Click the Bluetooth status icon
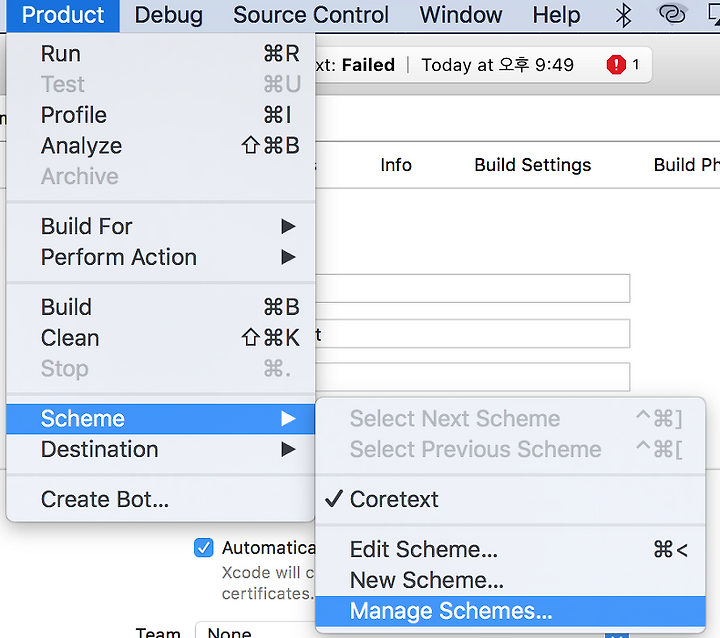The width and height of the screenshot is (720, 638). click(x=623, y=15)
